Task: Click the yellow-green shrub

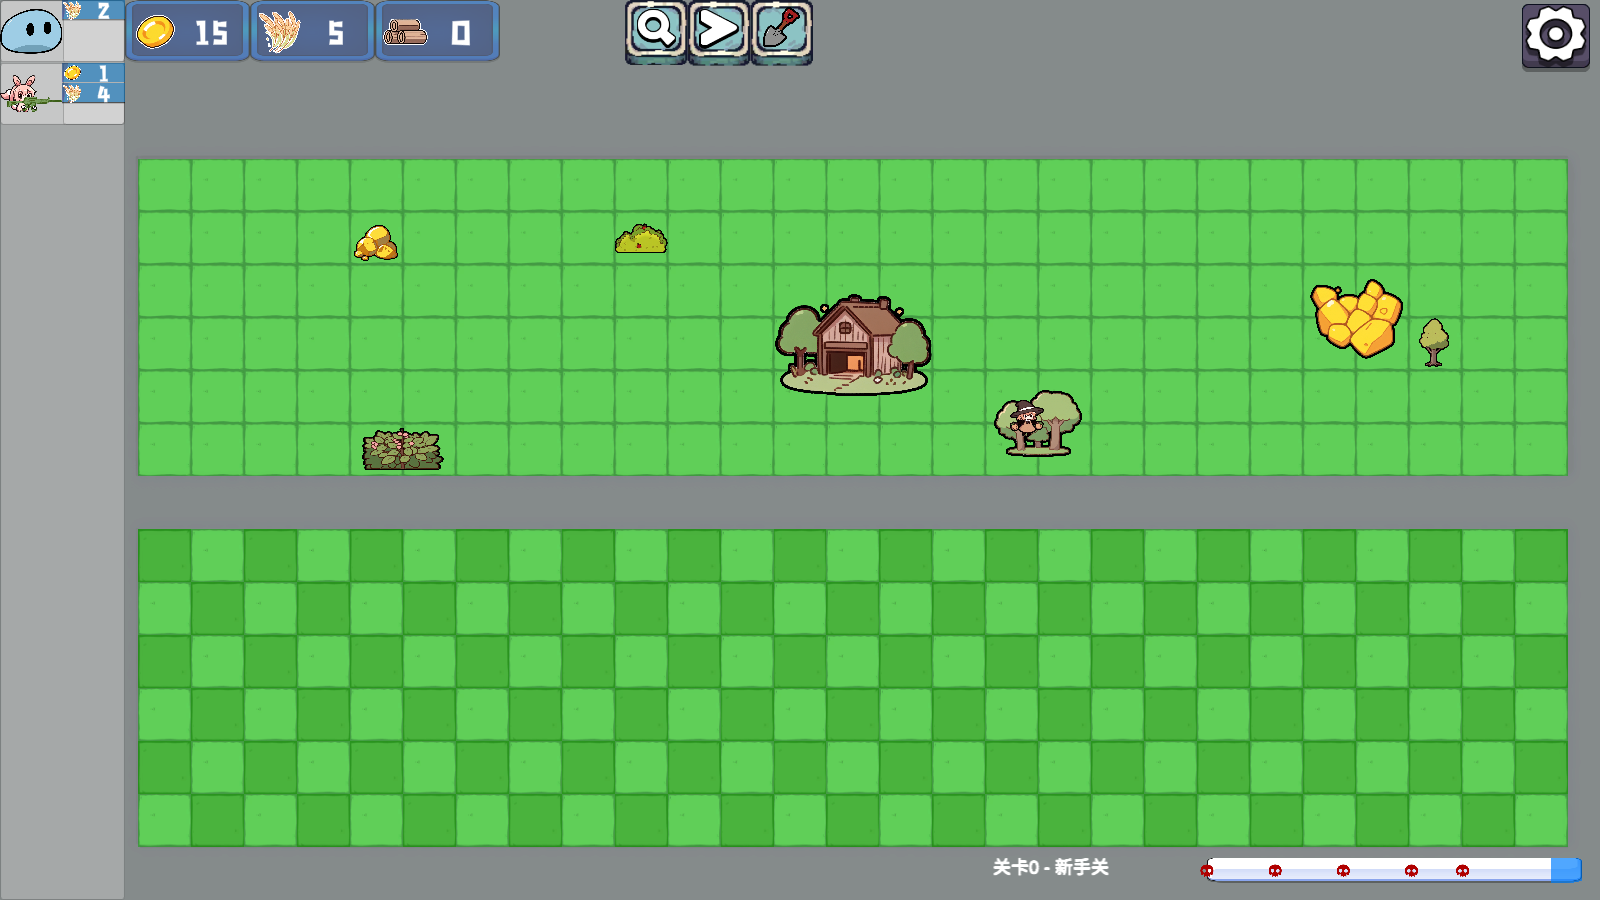Action: (x=641, y=240)
